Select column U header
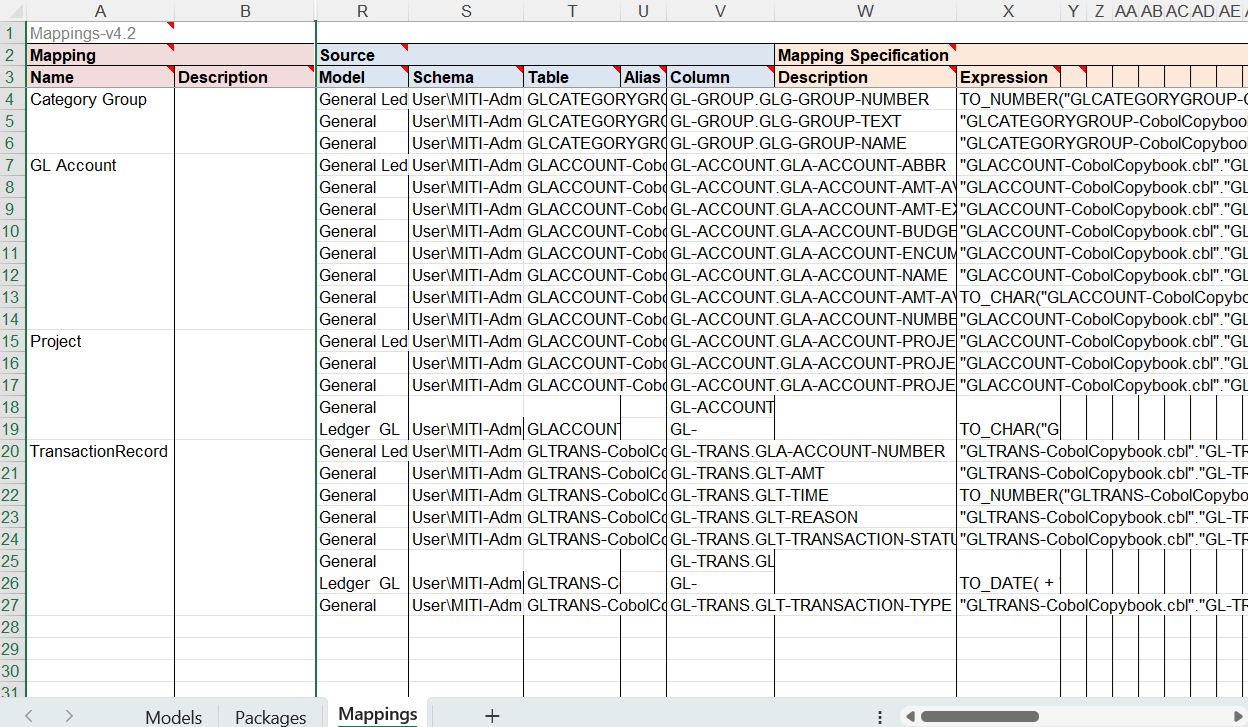This screenshot has width=1248, height=727. 643,10
